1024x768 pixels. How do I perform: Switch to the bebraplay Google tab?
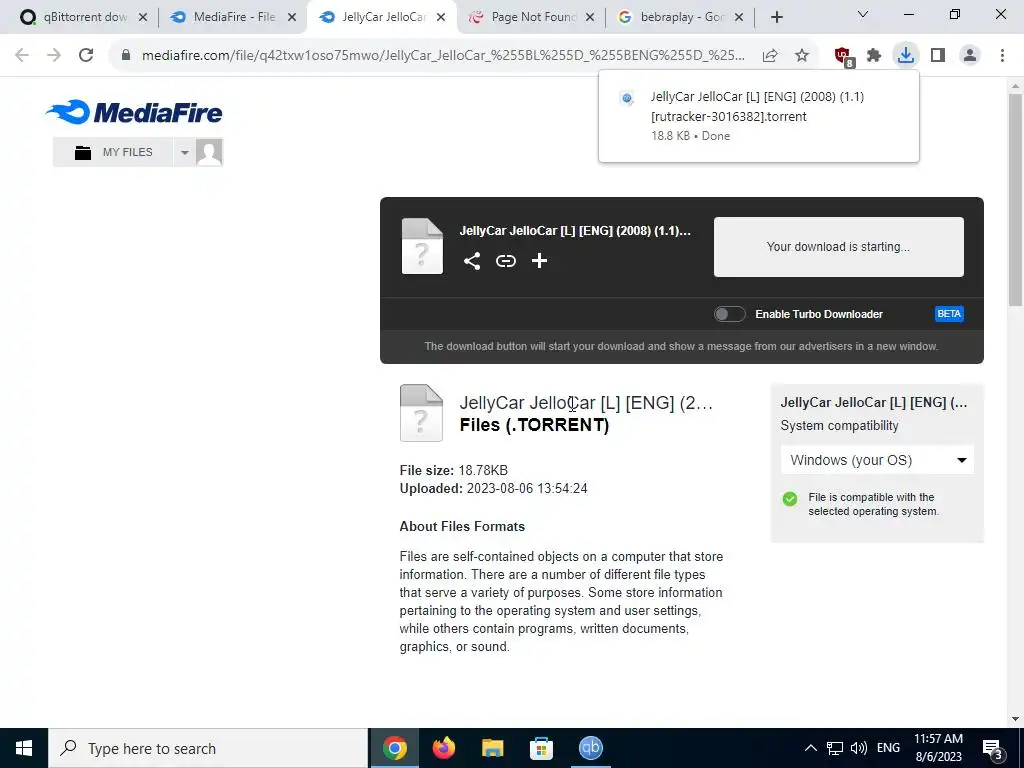click(680, 17)
